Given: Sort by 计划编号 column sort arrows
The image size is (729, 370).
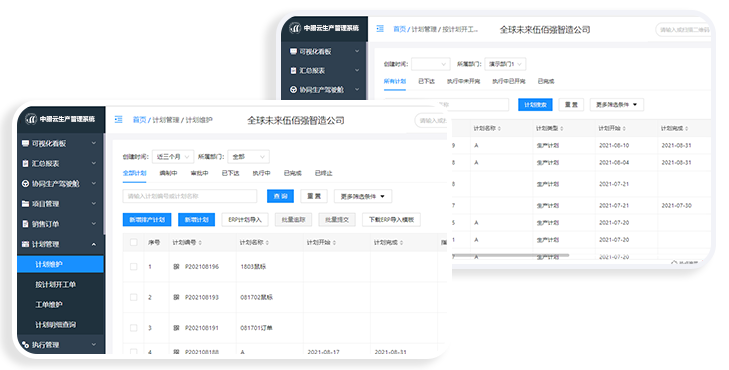Looking at the screenshot, I should (200, 243).
